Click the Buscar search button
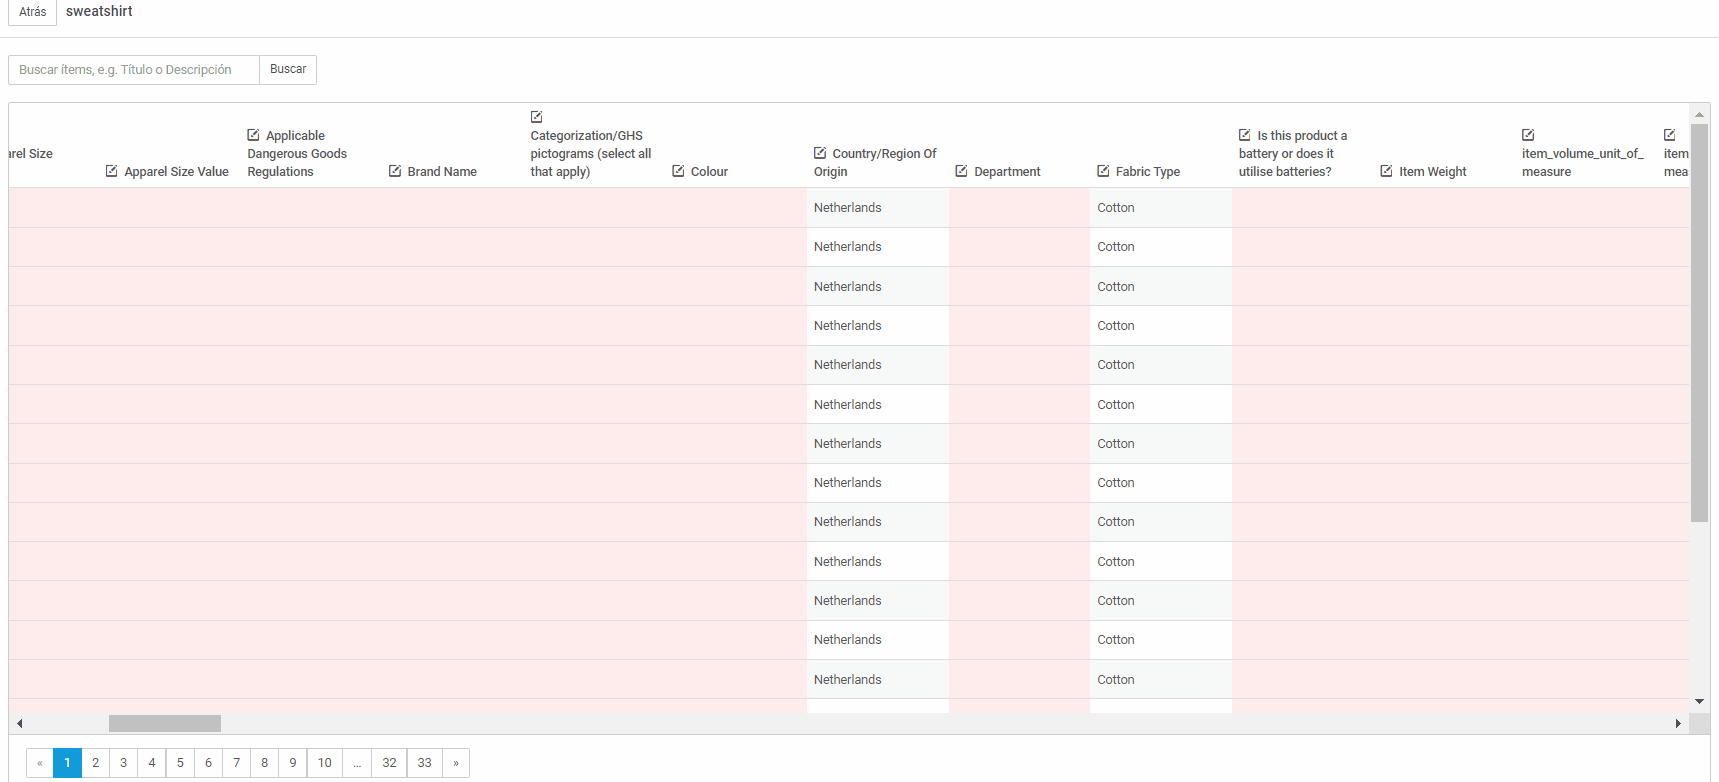Viewport: 1719px width, 782px height. (x=288, y=70)
